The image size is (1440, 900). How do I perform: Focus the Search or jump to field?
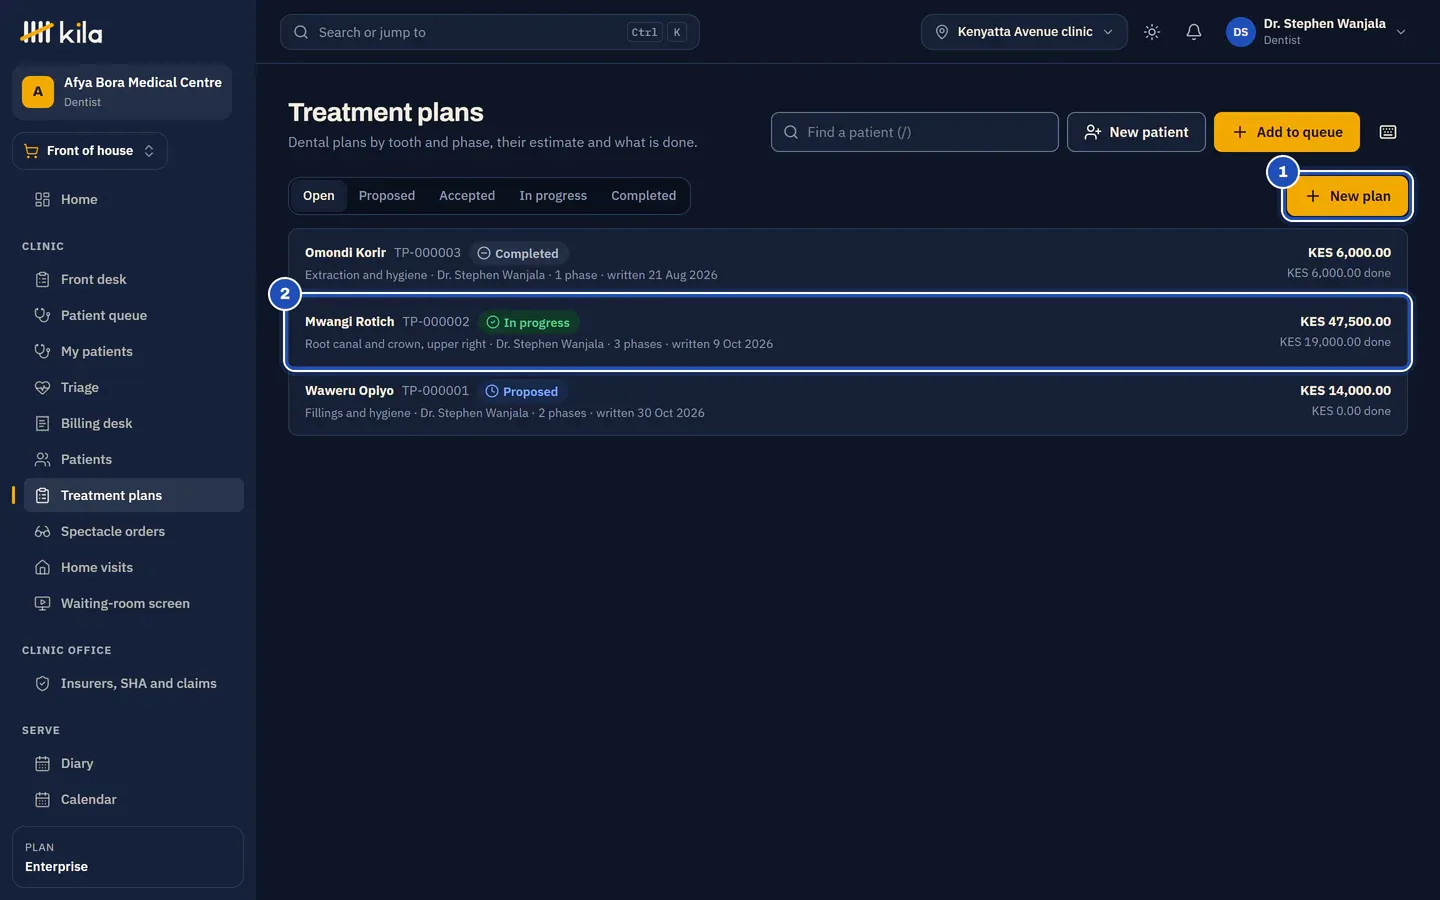[x=490, y=32]
